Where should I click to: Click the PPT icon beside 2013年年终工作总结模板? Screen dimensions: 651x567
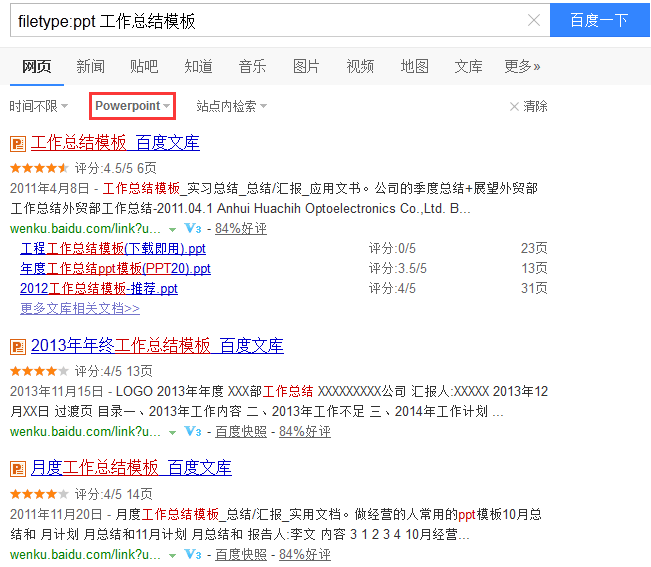click(x=18, y=347)
